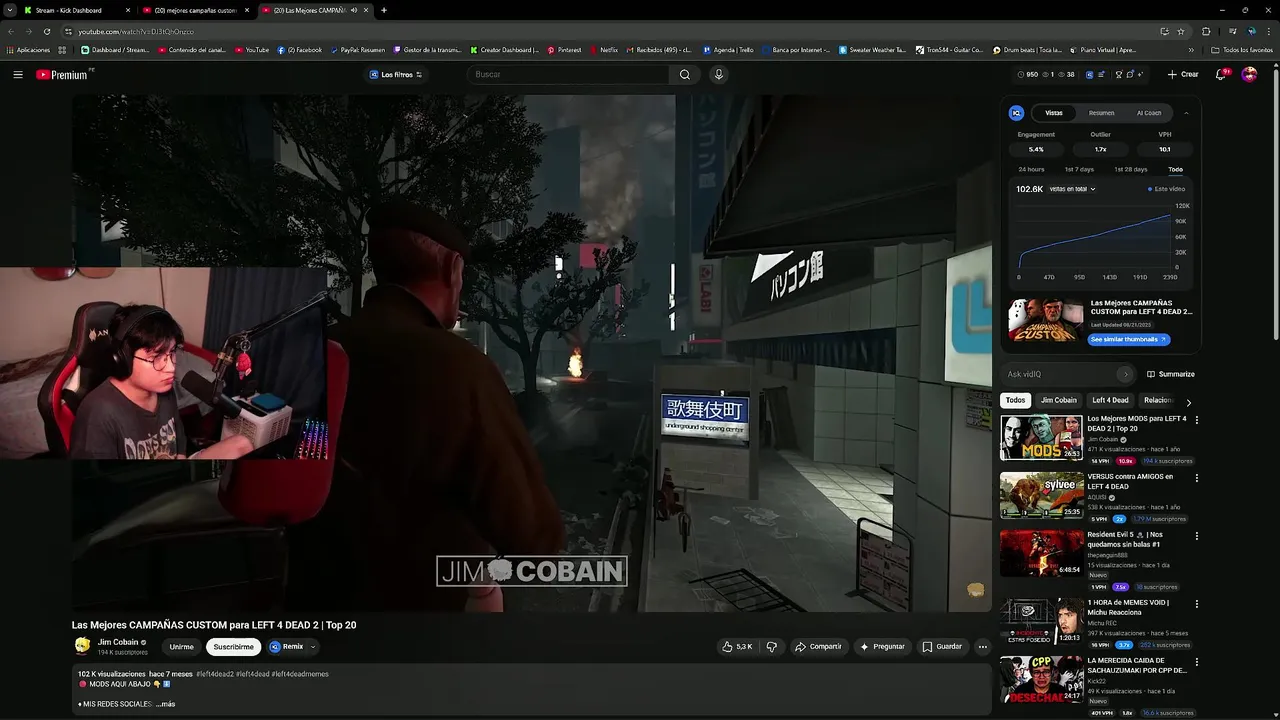Open YouTube notifications bell
The height and width of the screenshot is (720, 1280).
1221,74
